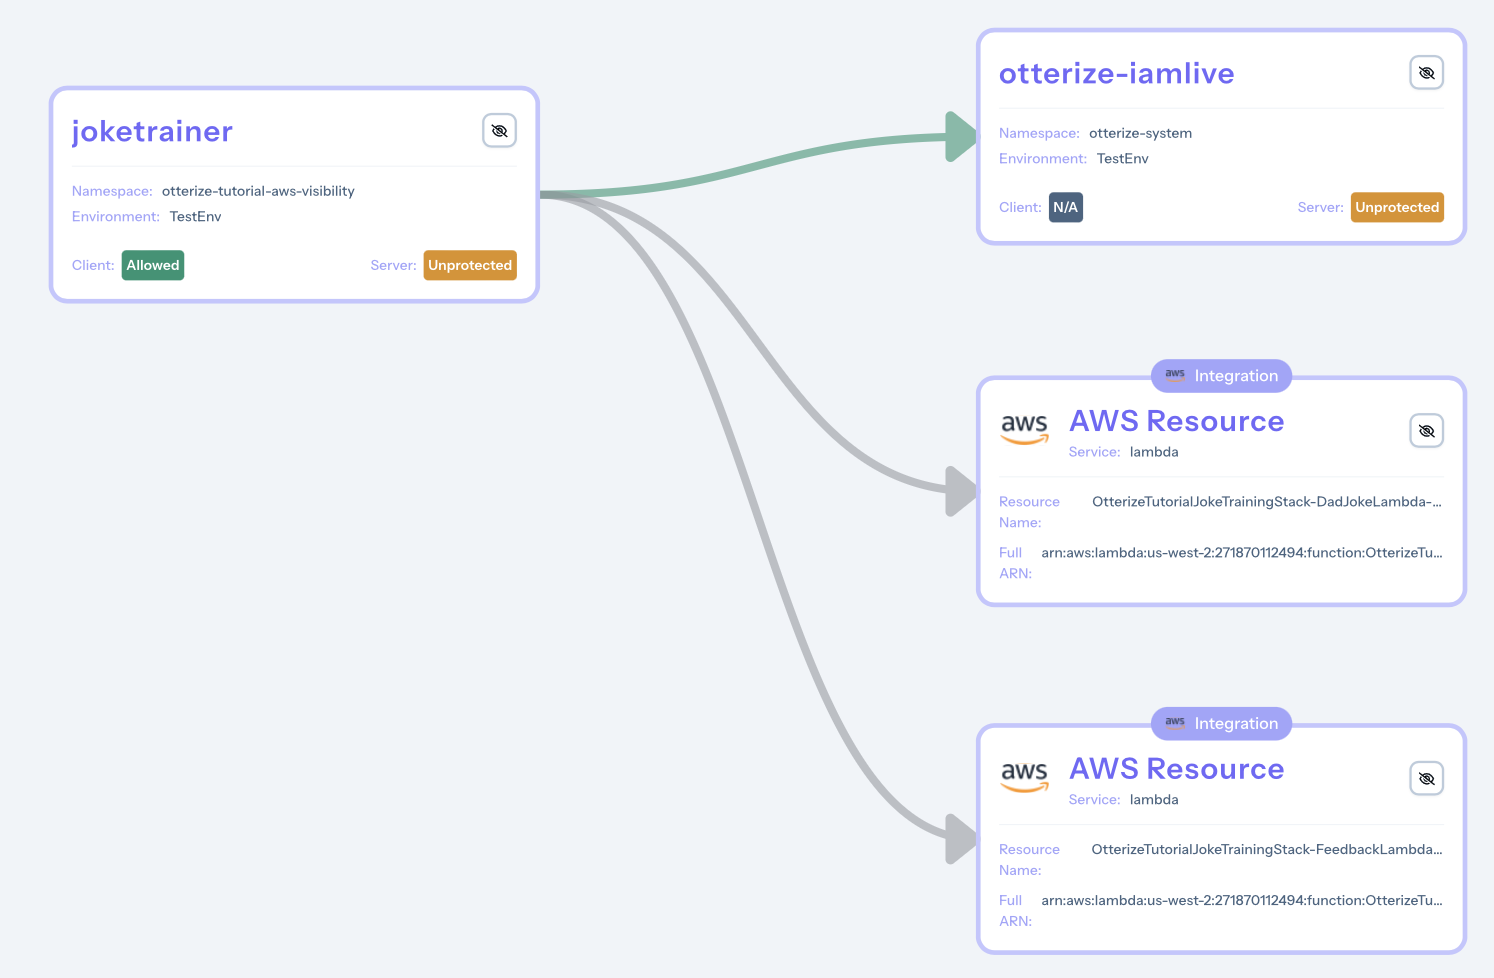Click the Integration tag above FeedbackLambda card

[1221, 724]
